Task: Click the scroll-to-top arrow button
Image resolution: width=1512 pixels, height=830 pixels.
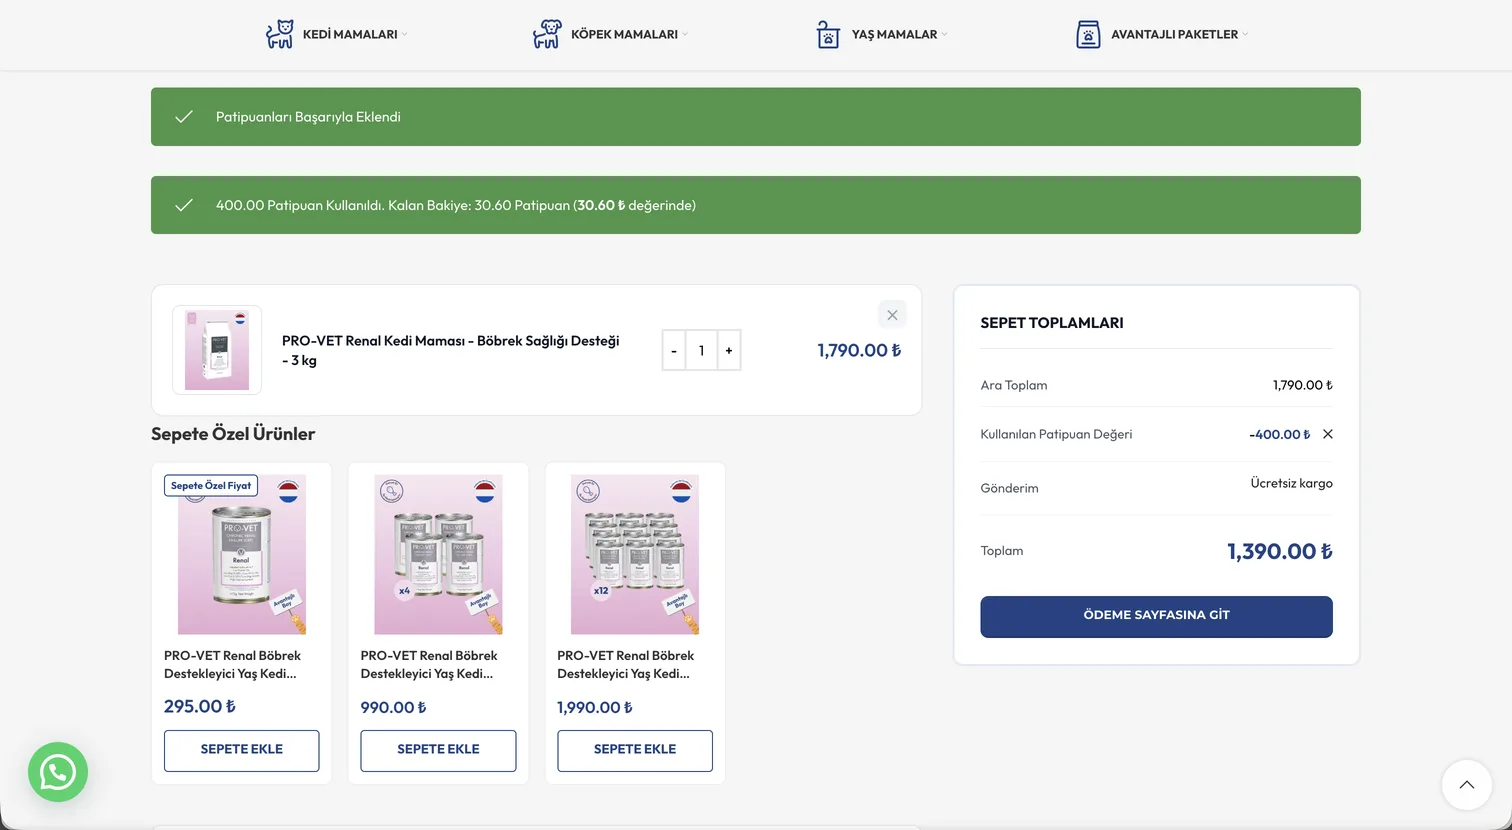Action: coord(1467,785)
